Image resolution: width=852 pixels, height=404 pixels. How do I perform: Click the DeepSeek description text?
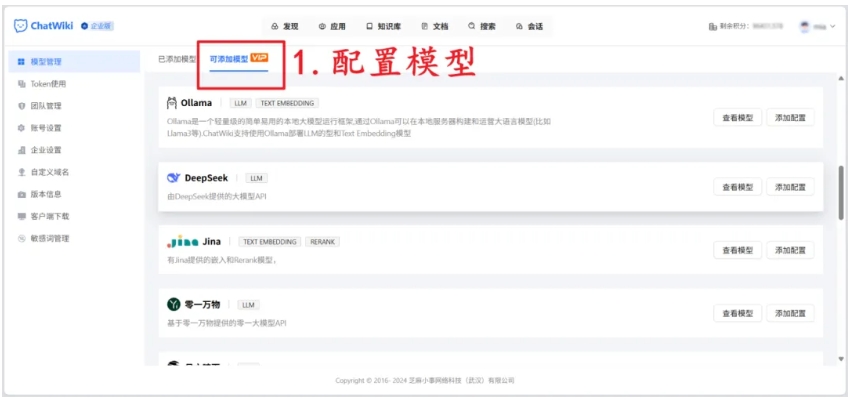[217, 197]
